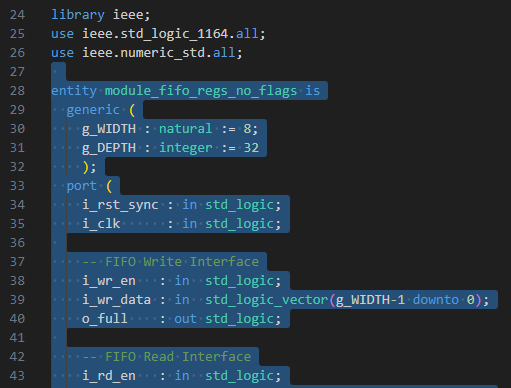Click the default value 32
511x388 pixels.
(251, 148)
